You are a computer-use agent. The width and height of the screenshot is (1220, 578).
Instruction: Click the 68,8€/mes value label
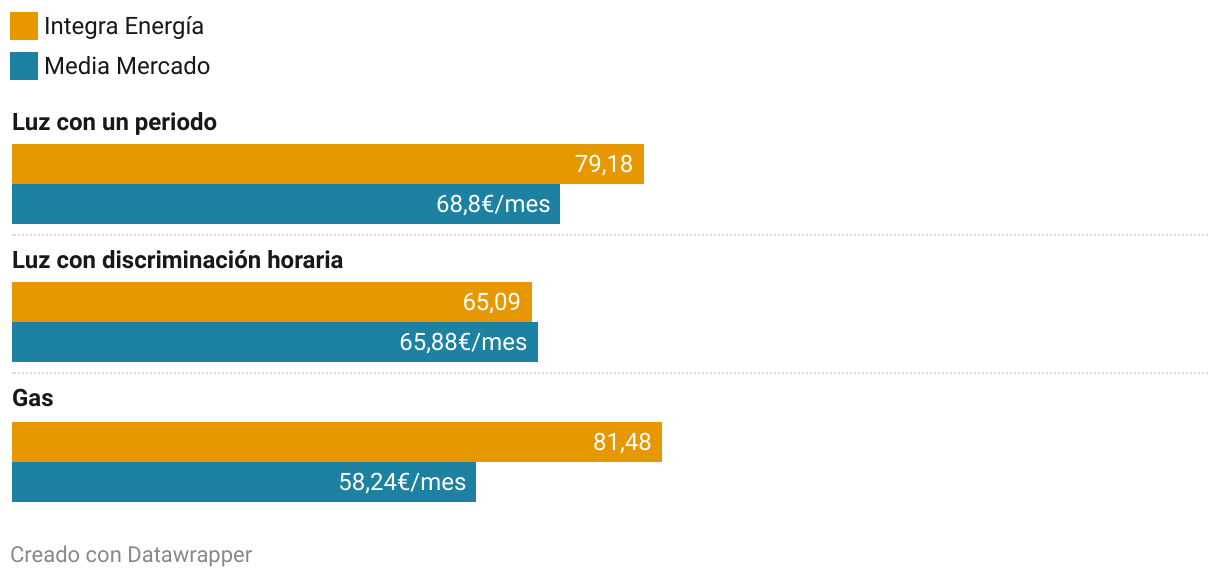click(493, 204)
